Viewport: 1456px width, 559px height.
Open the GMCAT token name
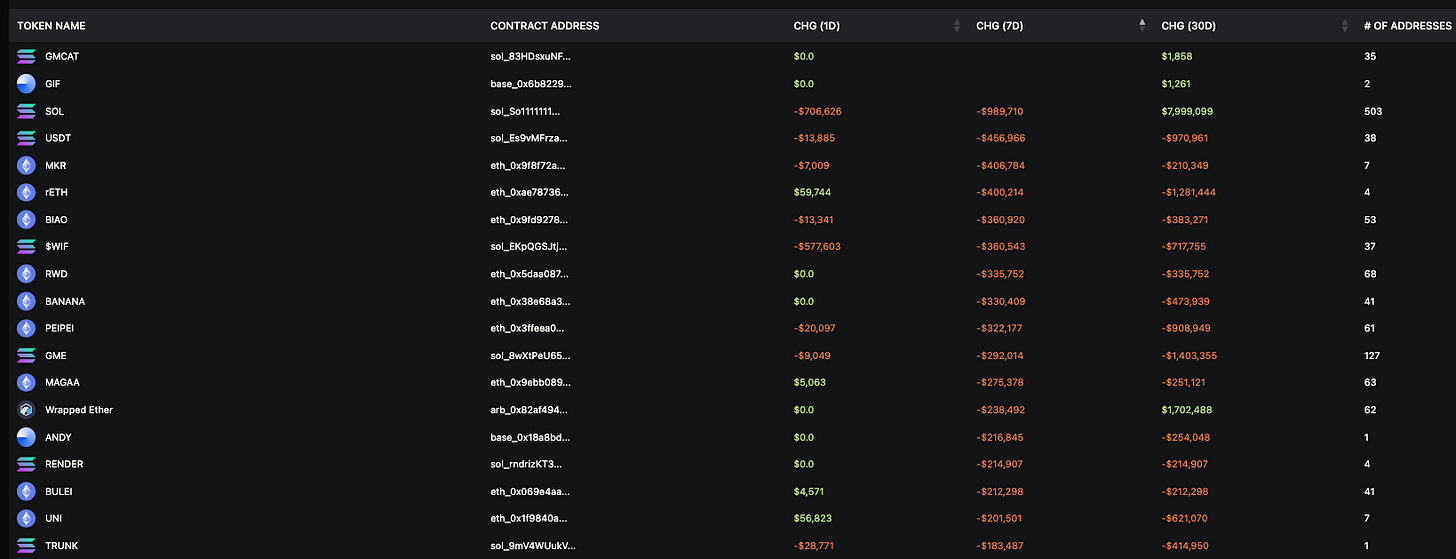tap(62, 57)
